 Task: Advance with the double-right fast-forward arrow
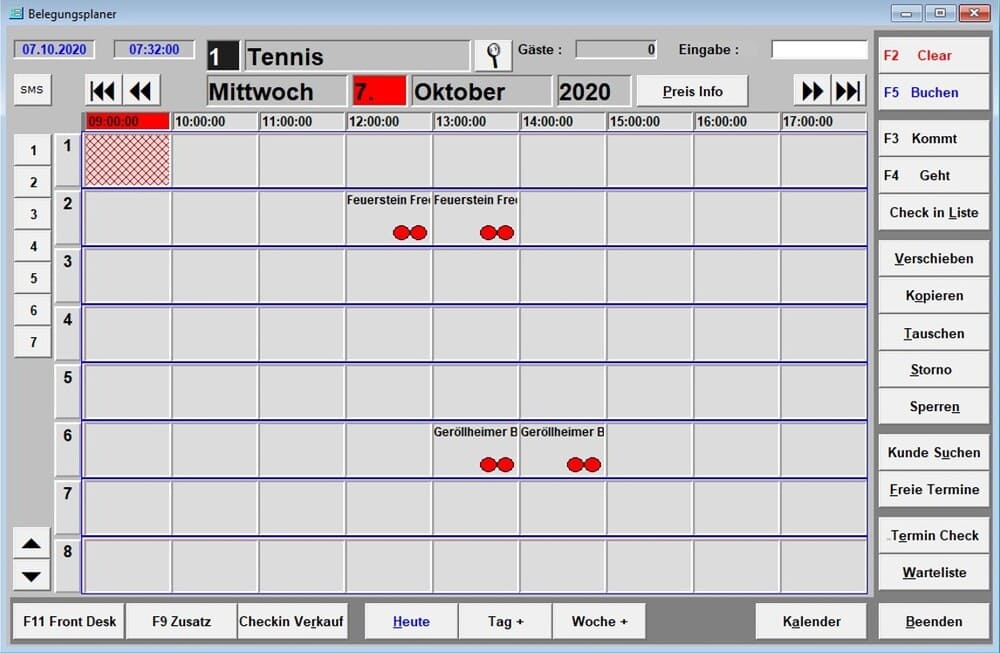[x=812, y=91]
